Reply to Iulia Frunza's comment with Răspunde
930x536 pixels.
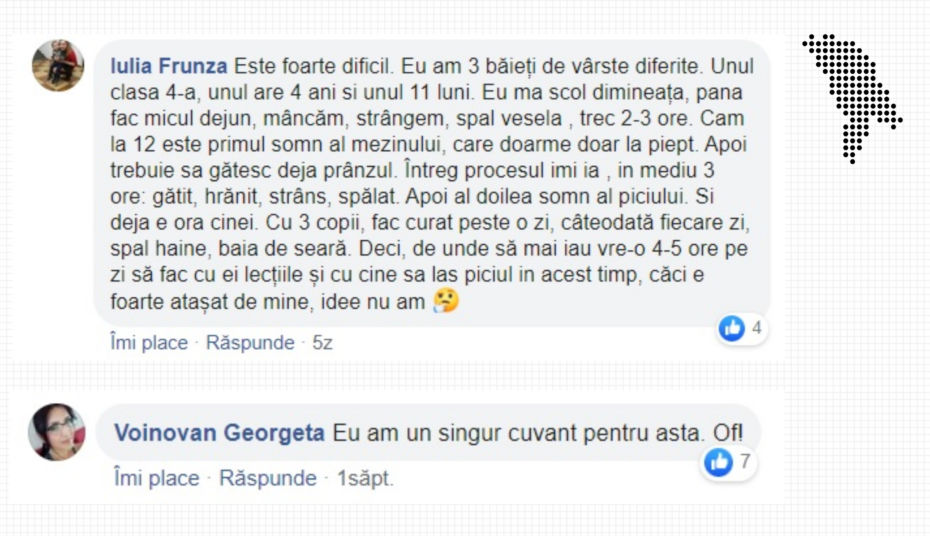point(250,343)
